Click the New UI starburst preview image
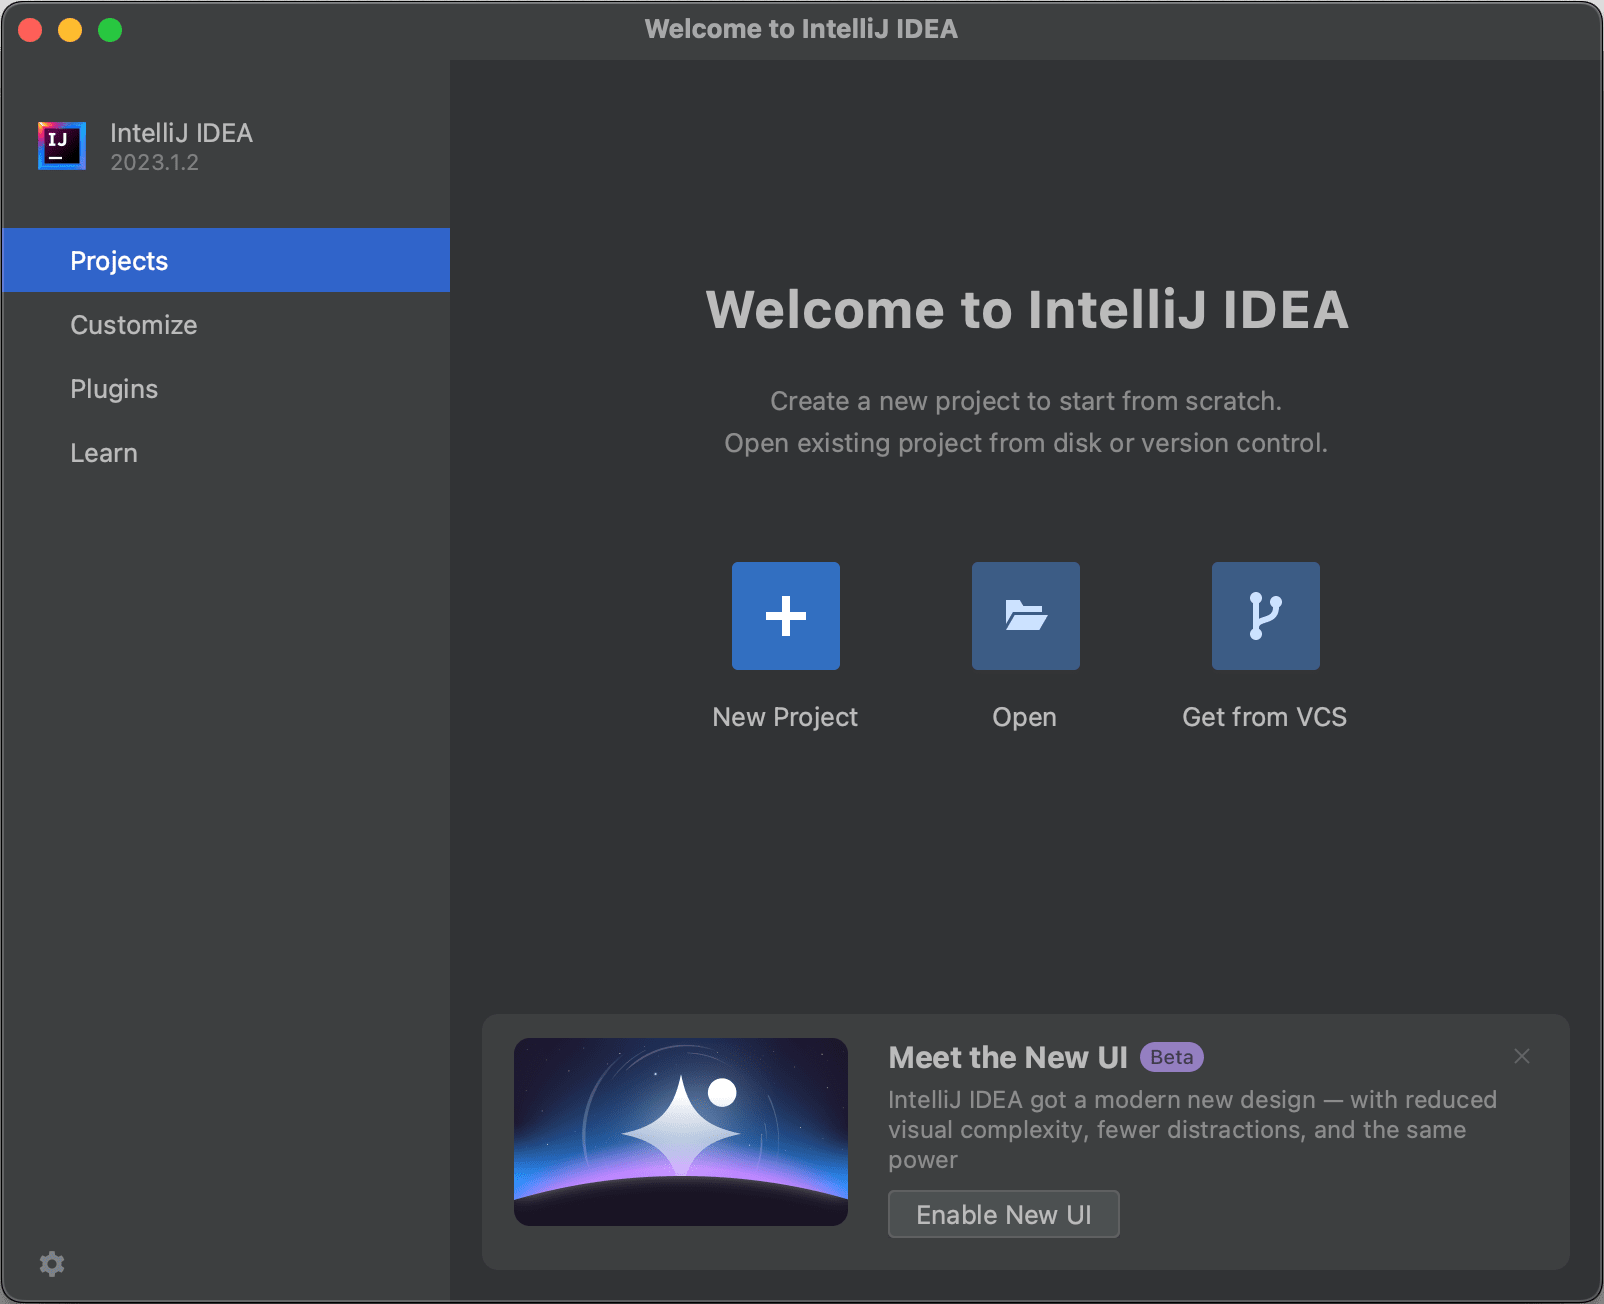Viewport: 1604px width, 1304px height. pyautogui.click(x=681, y=1132)
